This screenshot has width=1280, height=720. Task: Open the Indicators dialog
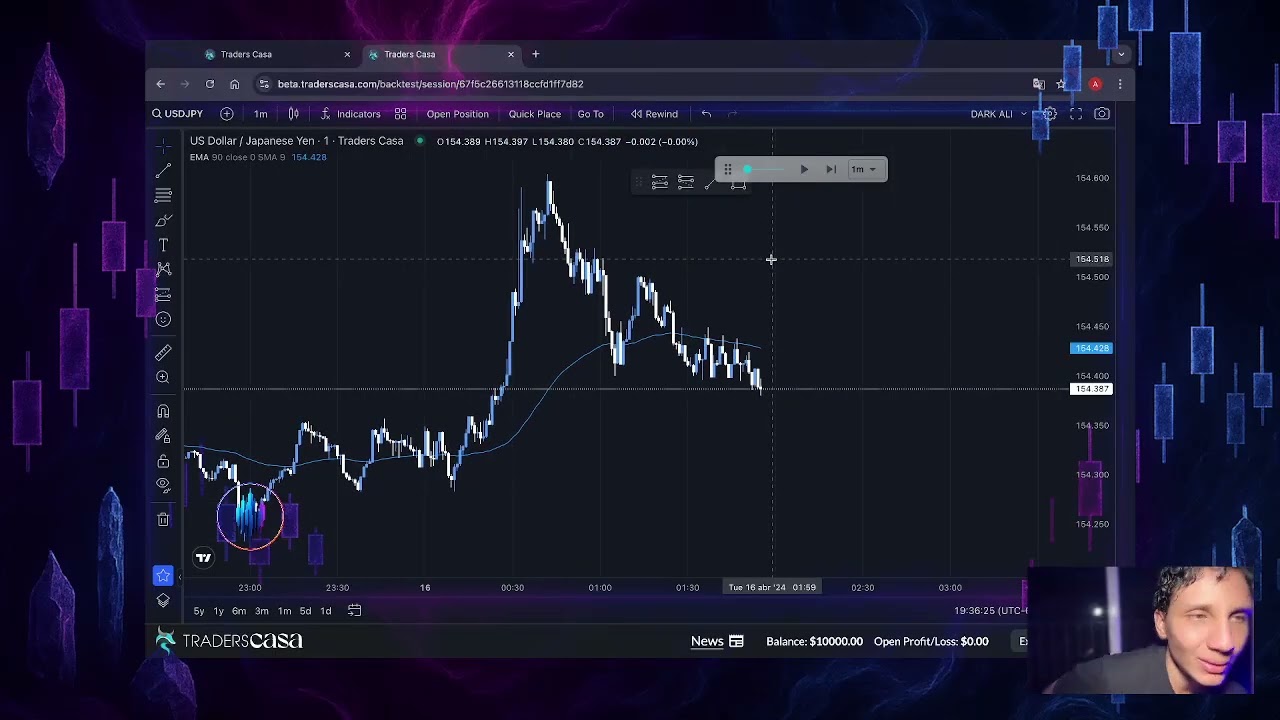pos(350,114)
